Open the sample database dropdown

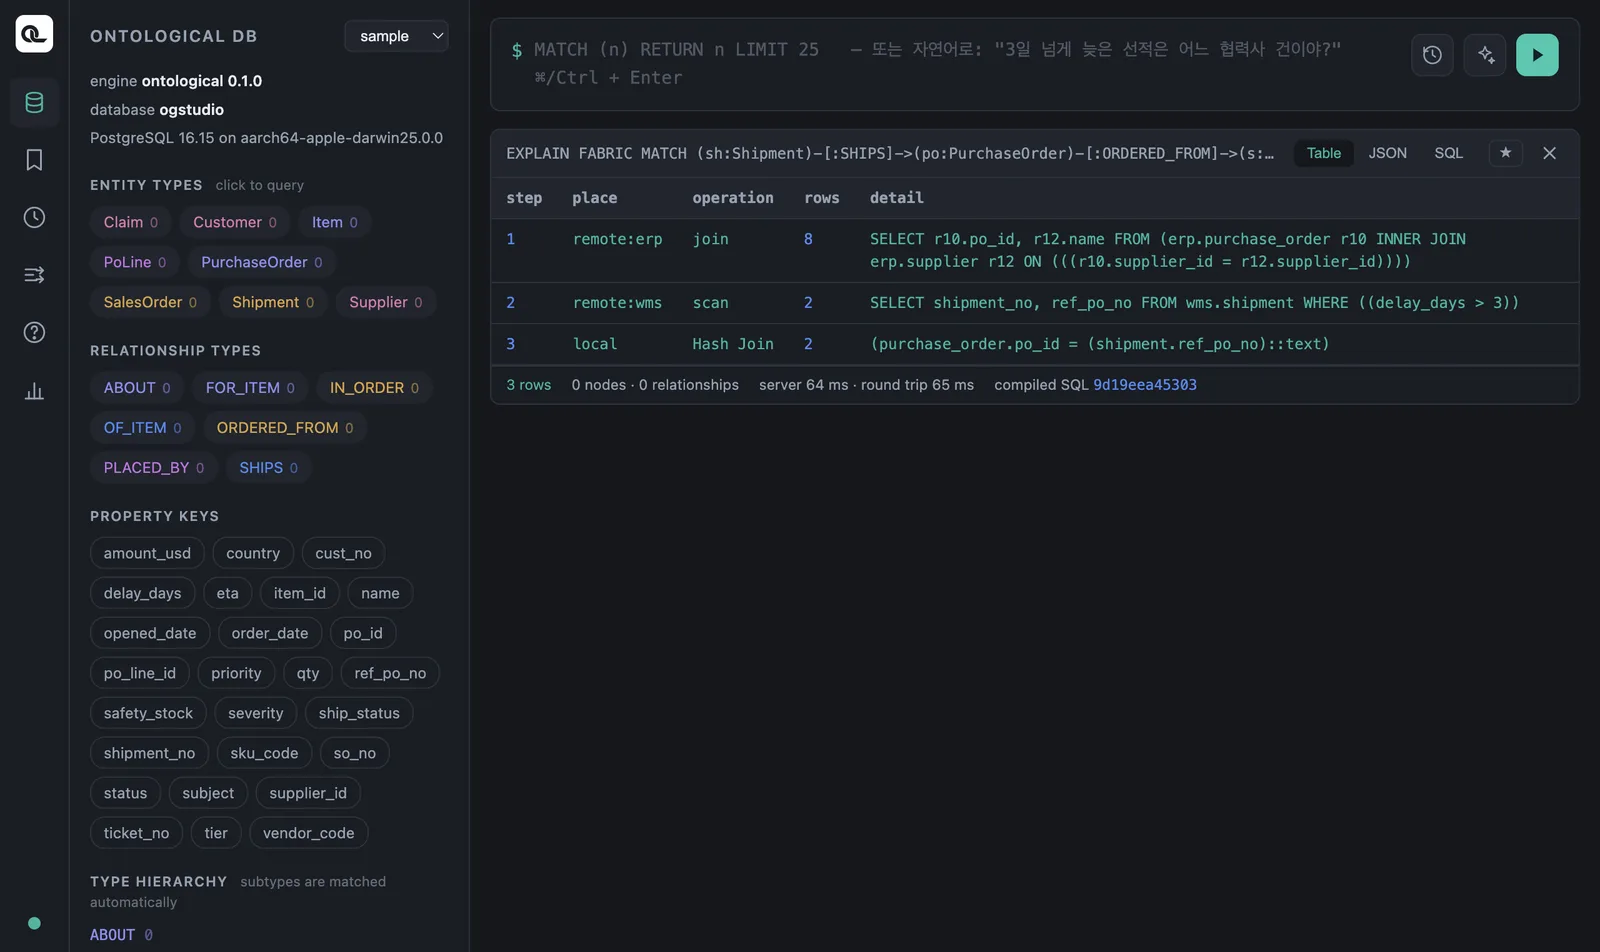(x=396, y=36)
